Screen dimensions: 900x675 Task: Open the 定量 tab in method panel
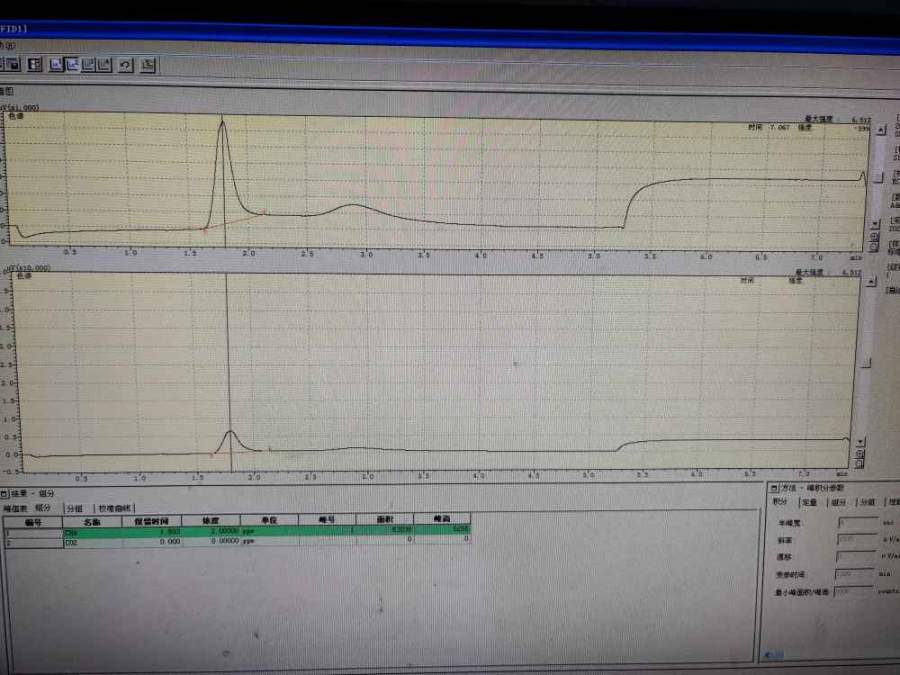pyautogui.click(x=809, y=502)
